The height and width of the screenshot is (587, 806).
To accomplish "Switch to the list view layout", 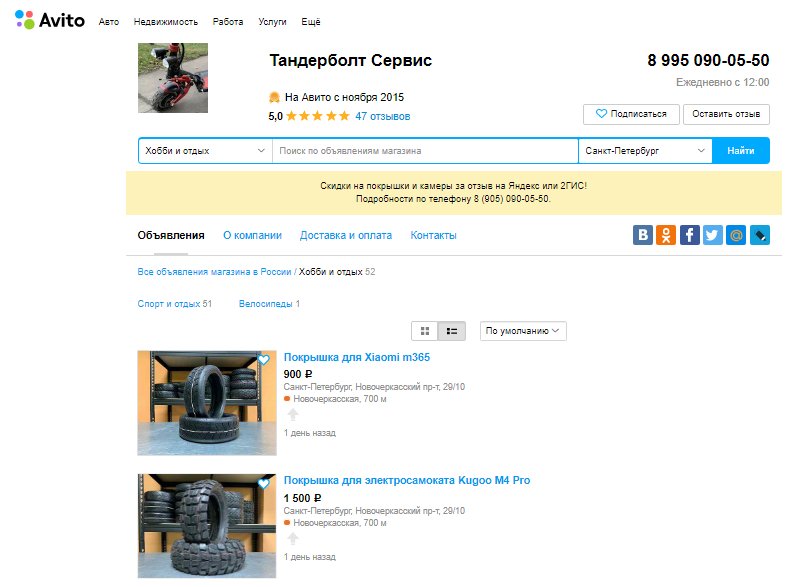I will pos(452,330).
